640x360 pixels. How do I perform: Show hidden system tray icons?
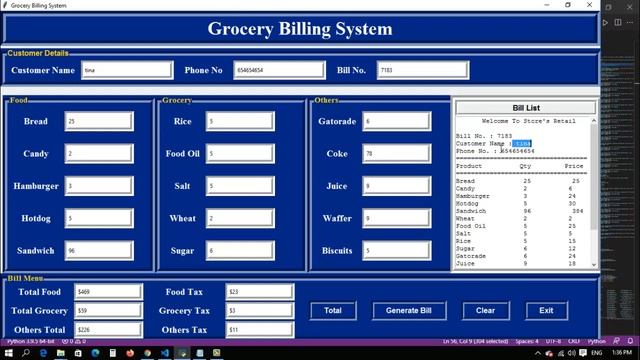[x=538, y=353]
